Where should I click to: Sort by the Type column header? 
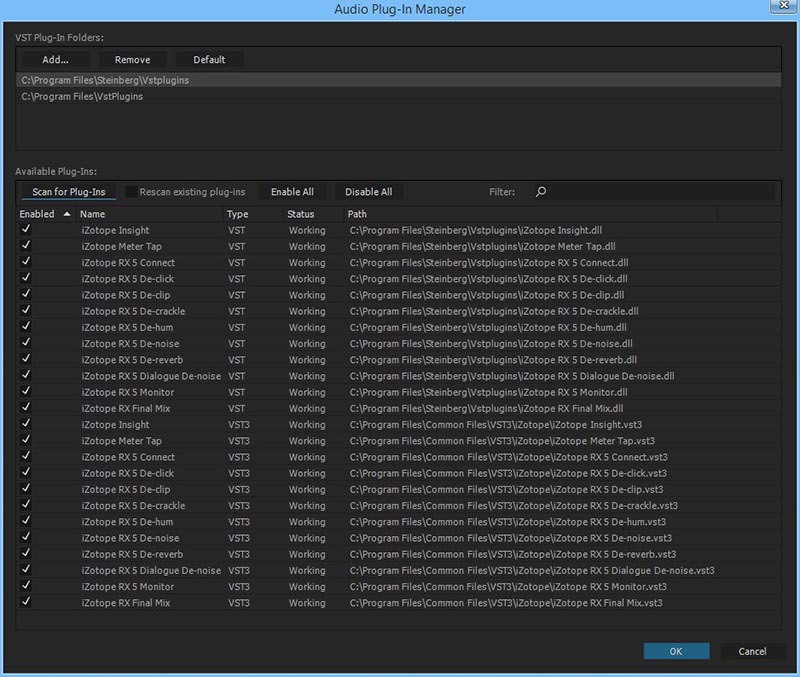pyautogui.click(x=254, y=214)
